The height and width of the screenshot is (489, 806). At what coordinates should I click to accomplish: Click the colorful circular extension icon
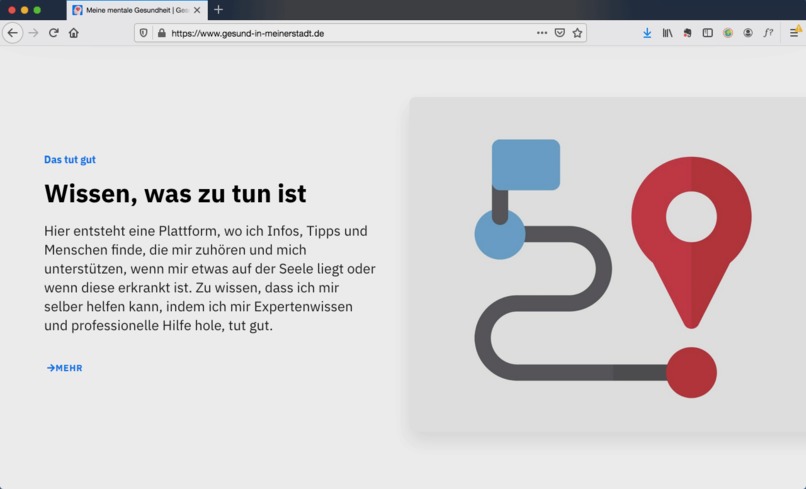pyautogui.click(x=728, y=33)
